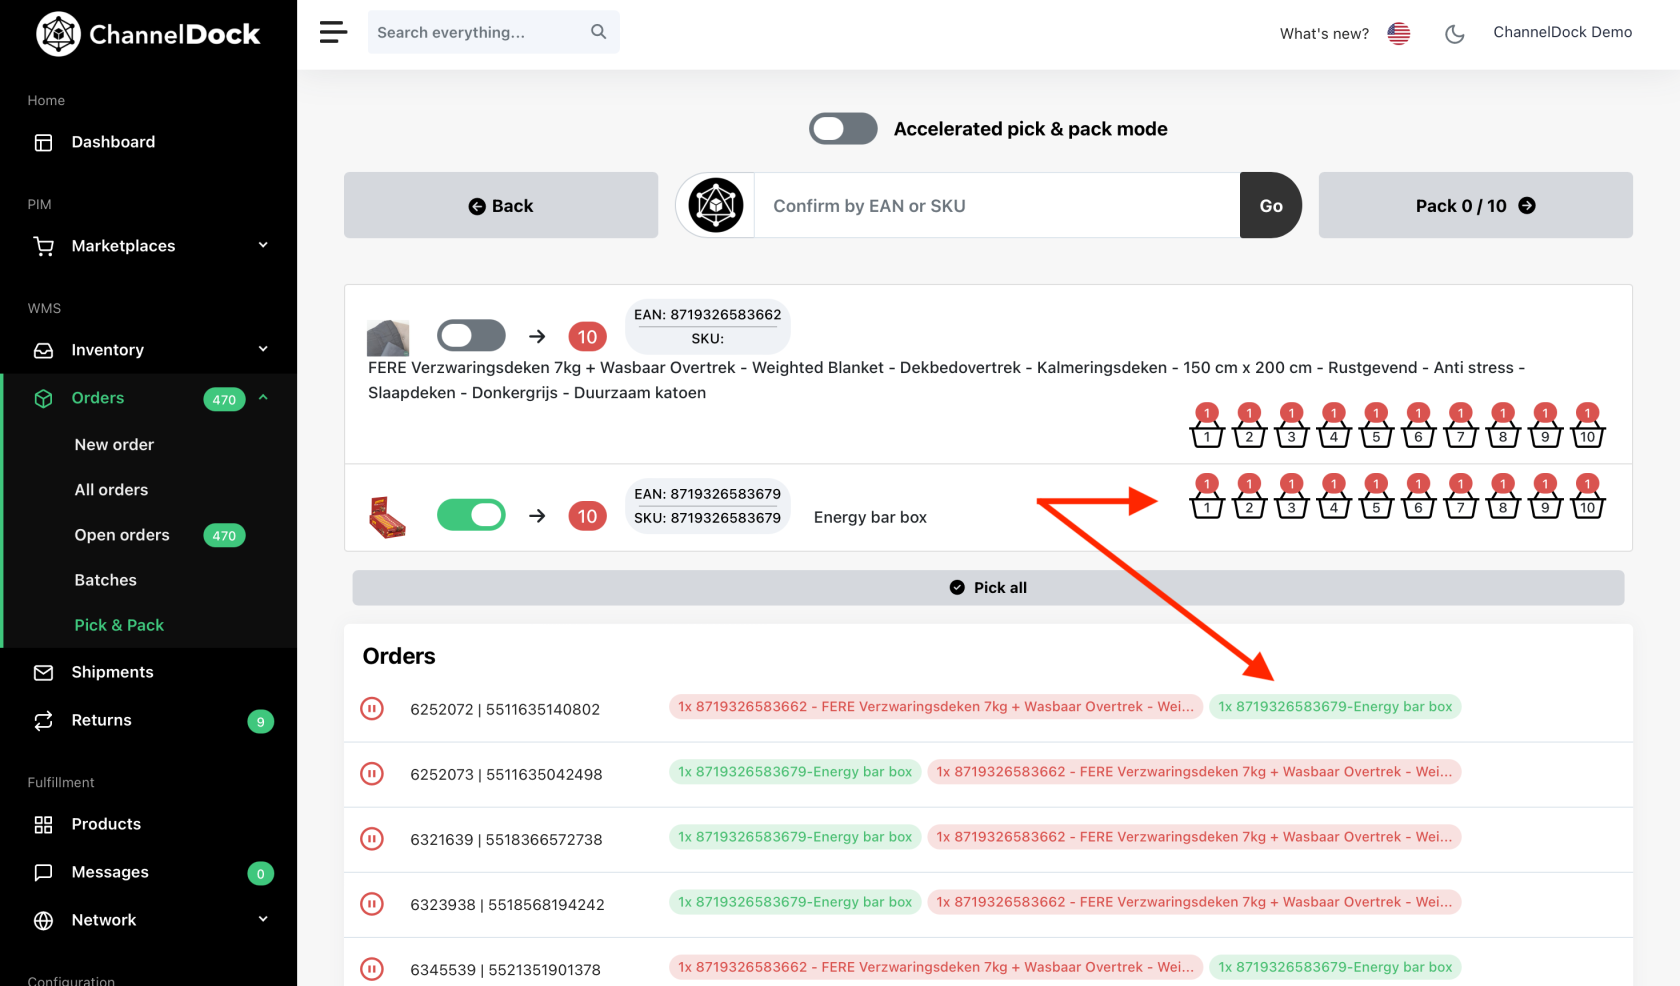
Task: Open the ChannelDock Demo account menu
Action: tap(1562, 32)
